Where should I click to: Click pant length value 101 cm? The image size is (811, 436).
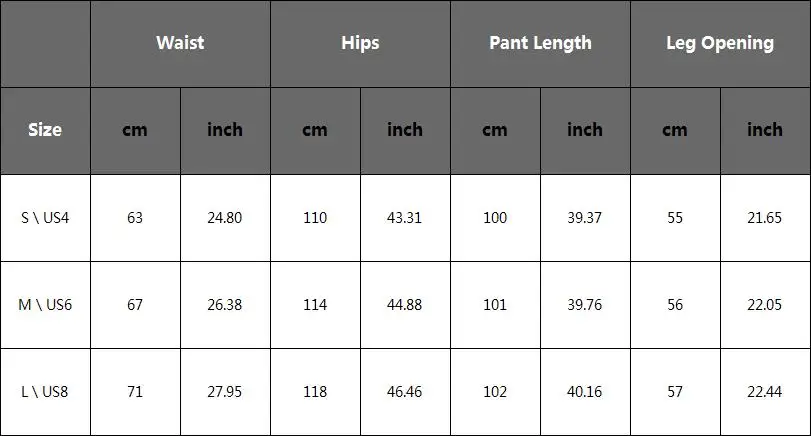[x=495, y=305]
